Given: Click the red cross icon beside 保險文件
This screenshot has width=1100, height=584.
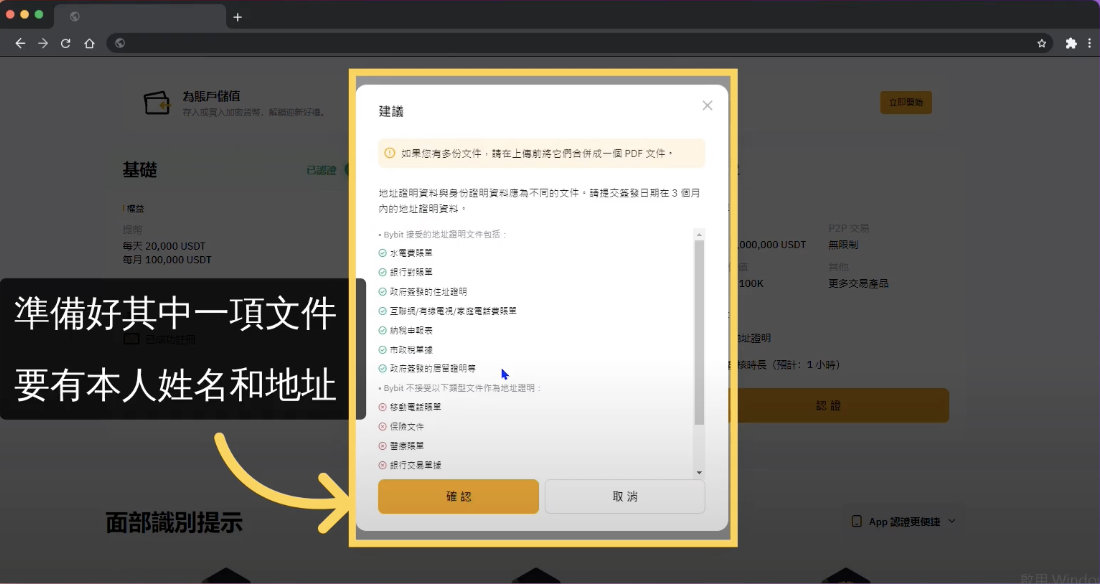Looking at the screenshot, I should (382, 427).
